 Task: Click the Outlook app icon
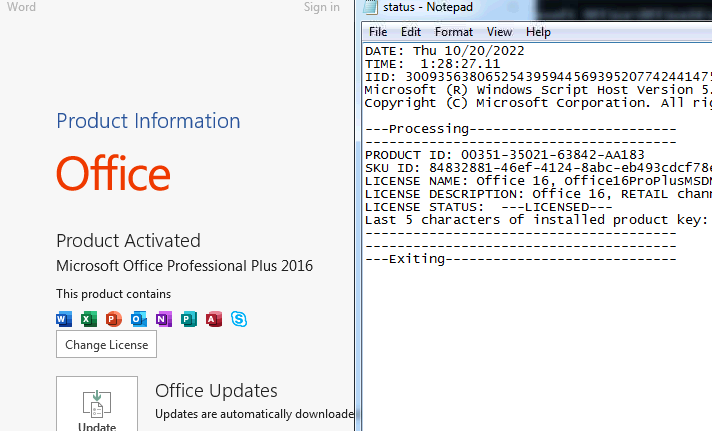(x=139, y=319)
